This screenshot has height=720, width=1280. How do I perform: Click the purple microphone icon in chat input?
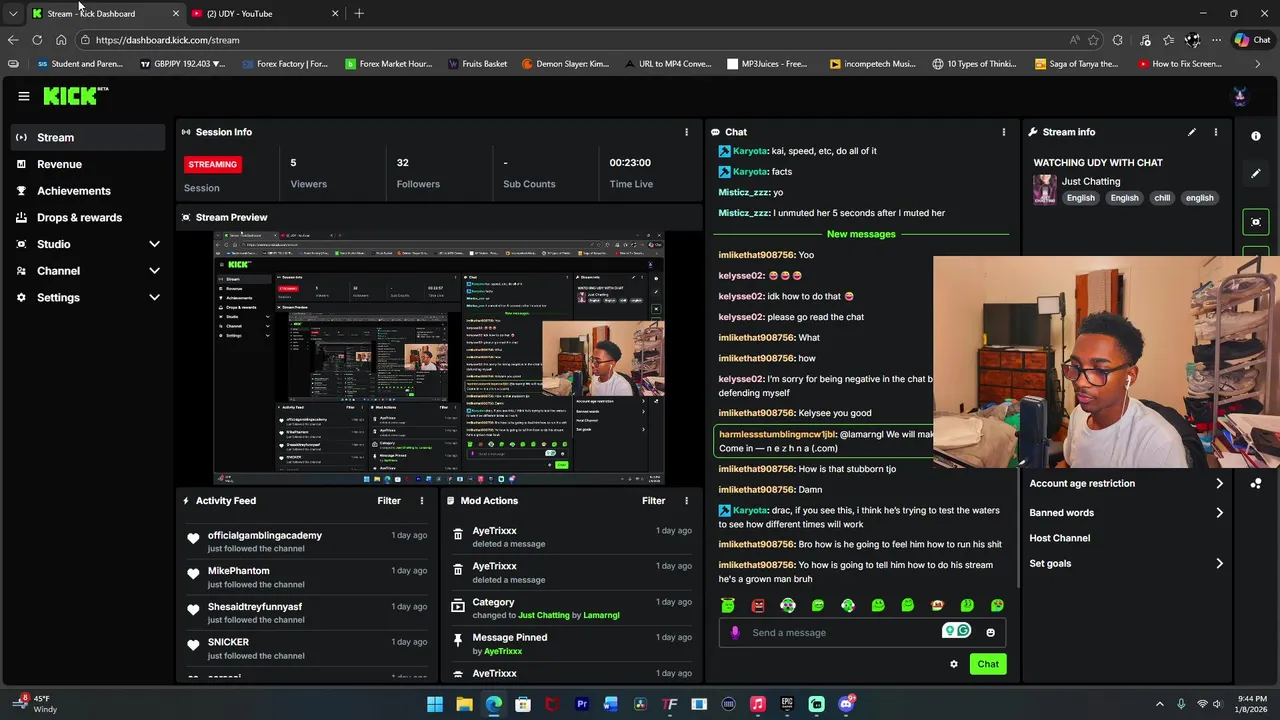(735, 632)
